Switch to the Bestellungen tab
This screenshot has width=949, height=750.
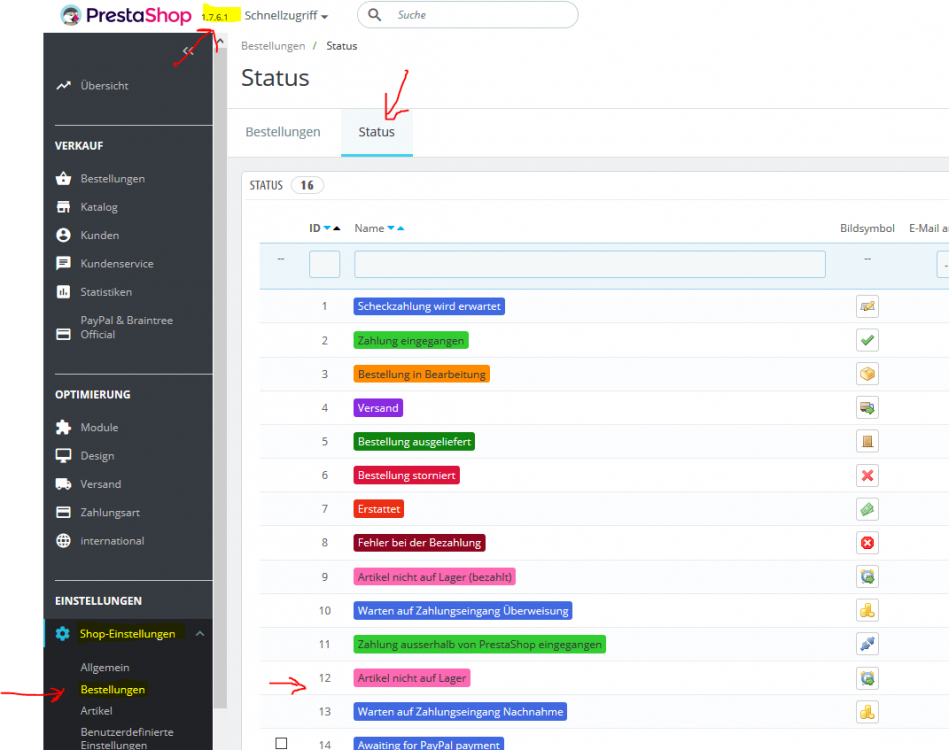[x=283, y=132]
